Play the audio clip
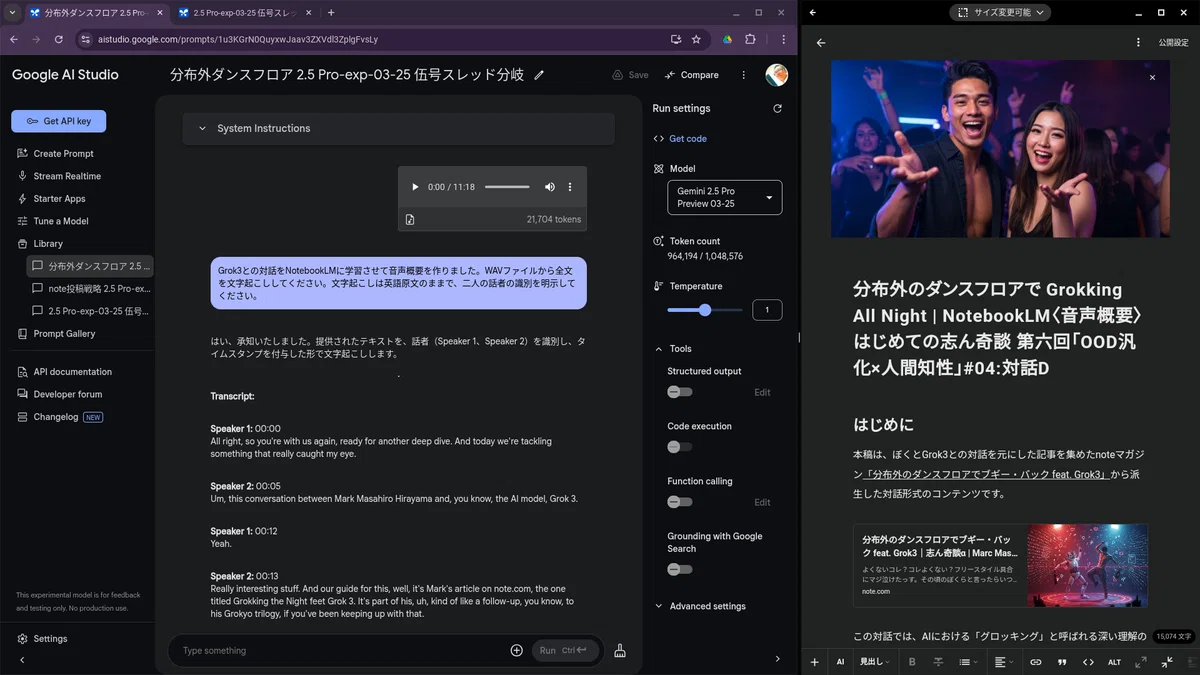Screen dimensions: 1200x675 tap(416, 187)
